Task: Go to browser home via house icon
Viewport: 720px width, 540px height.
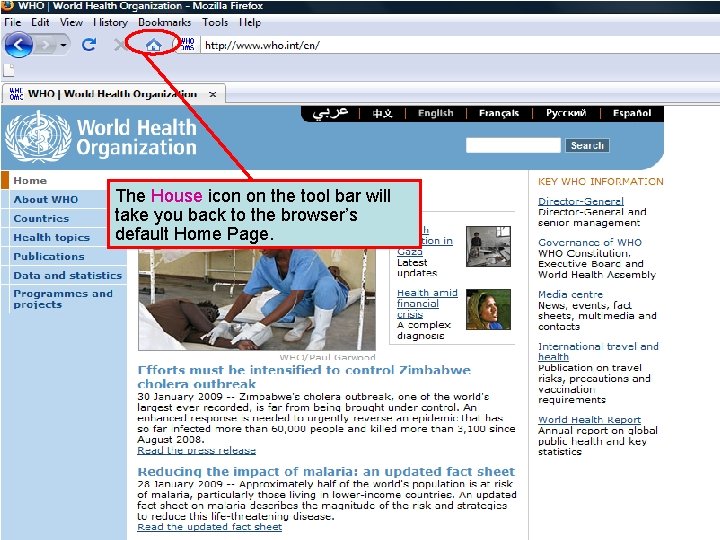Action: 153,45
